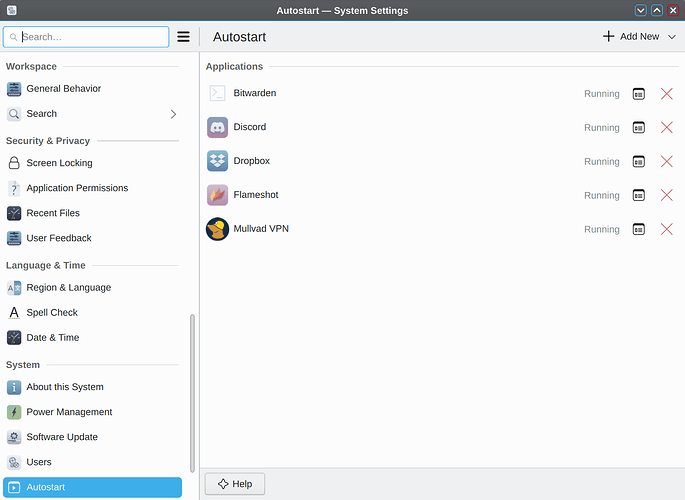Viewport: 685px width, 500px height.
Task: Open the hamburger menu beside search
Action: (x=183, y=37)
